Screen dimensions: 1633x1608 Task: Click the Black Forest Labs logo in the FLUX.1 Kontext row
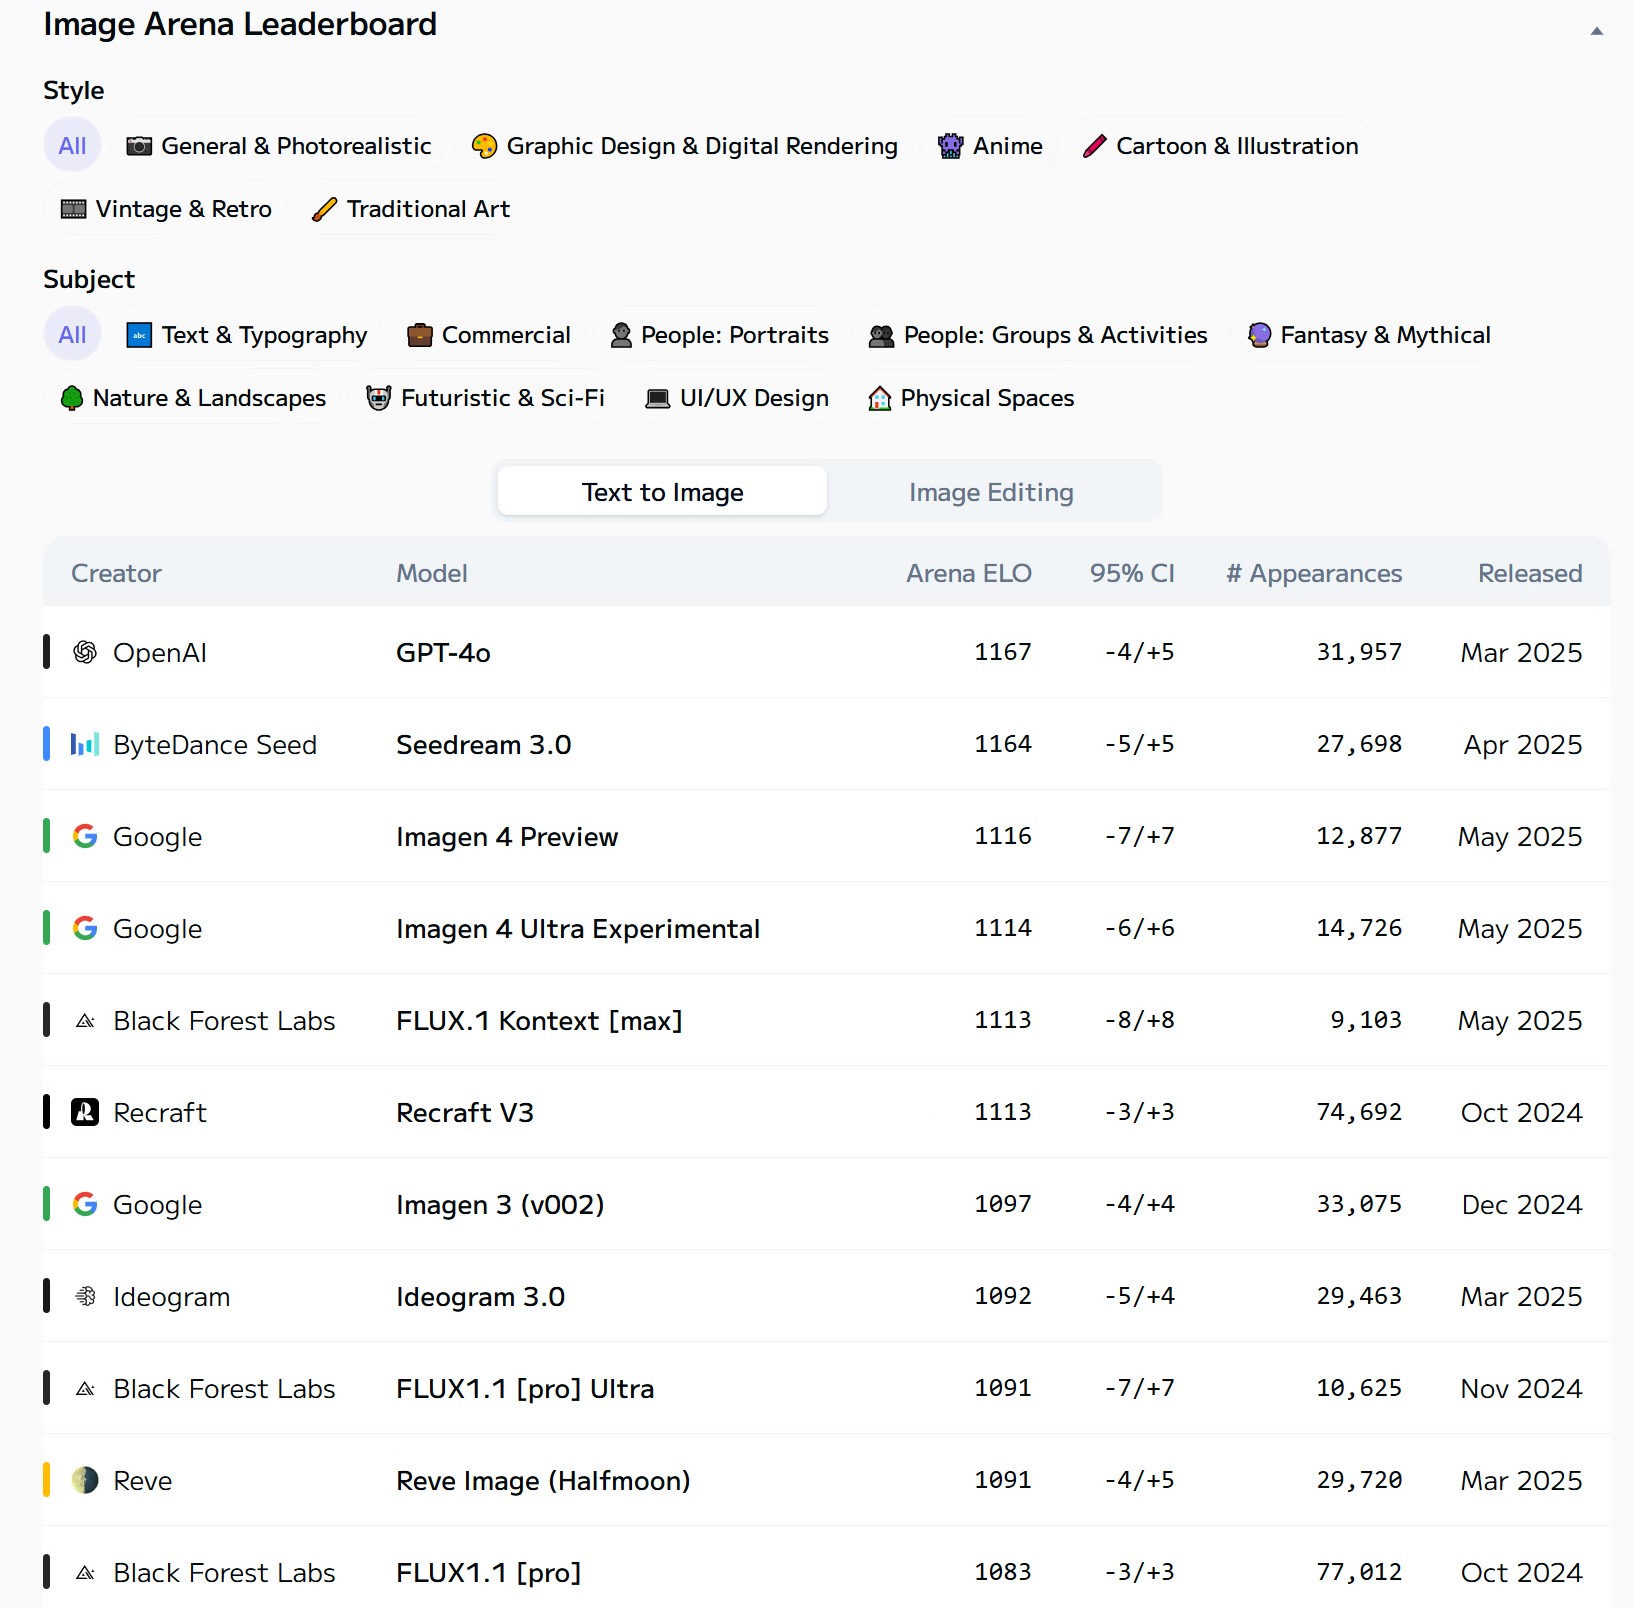coord(85,1021)
